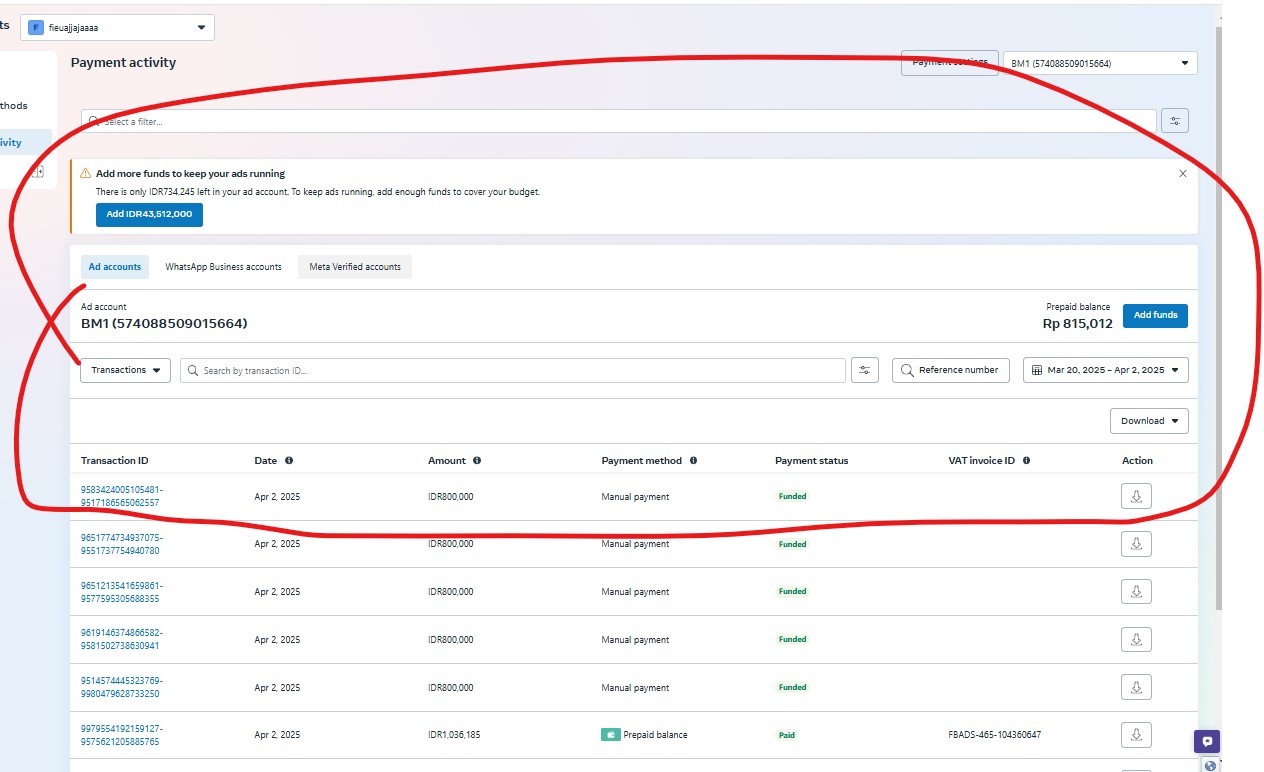Open the Mar 20 – Apr 2, 2025 date range picker
The width and height of the screenshot is (1264, 772).
(1105, 370)
